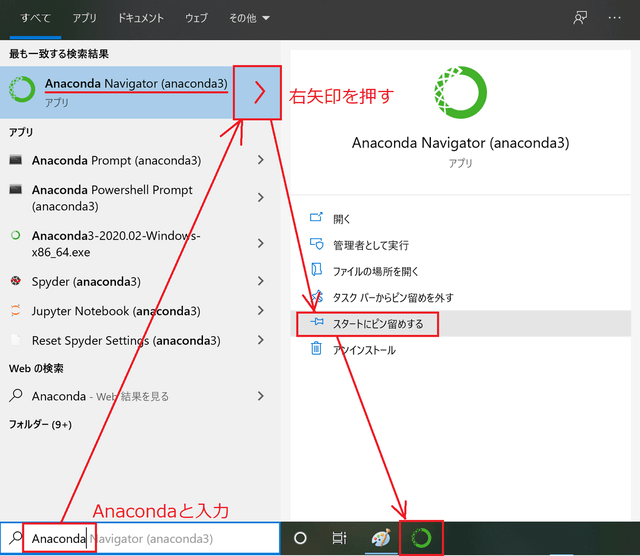Expand arrow next to Anaconda Powershell Prompt

click(x=261, y=198)
